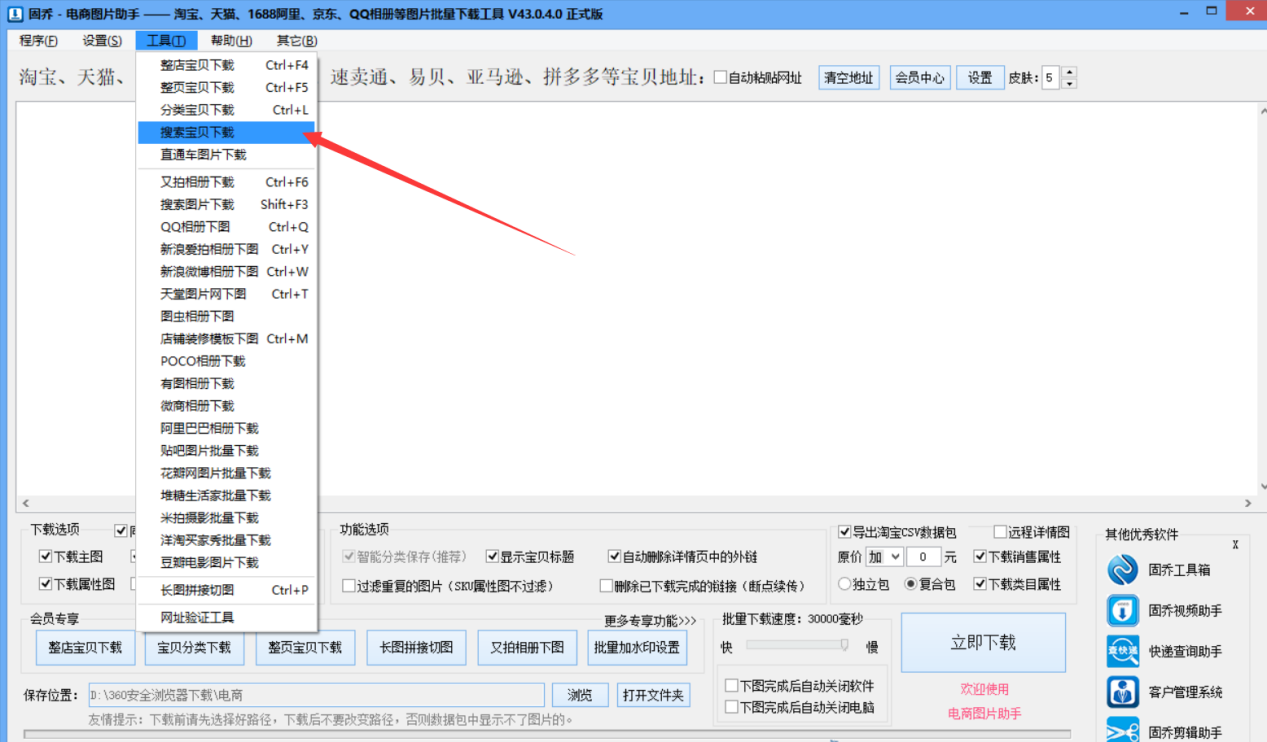The image size is (1267, 742).
Task: Open the 固乔工具箱 icon
Action: [x=1123, y=569]
